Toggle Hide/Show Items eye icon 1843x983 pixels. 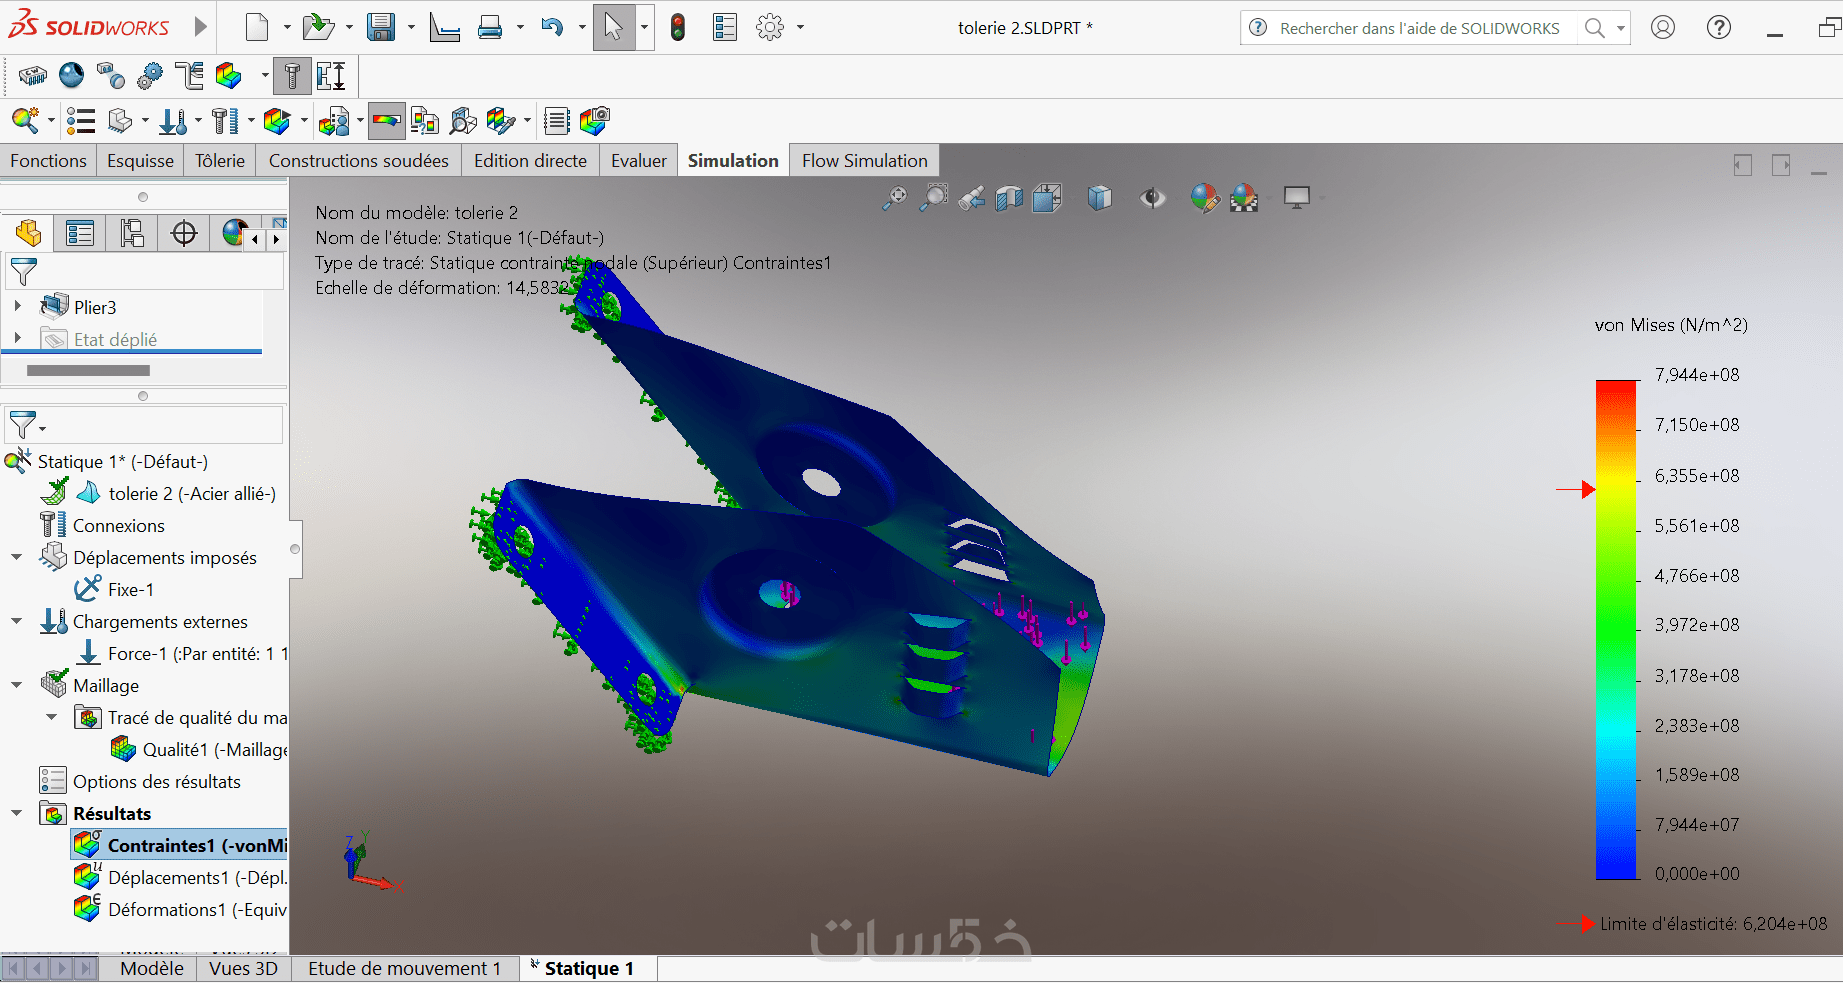(1153, 198)
